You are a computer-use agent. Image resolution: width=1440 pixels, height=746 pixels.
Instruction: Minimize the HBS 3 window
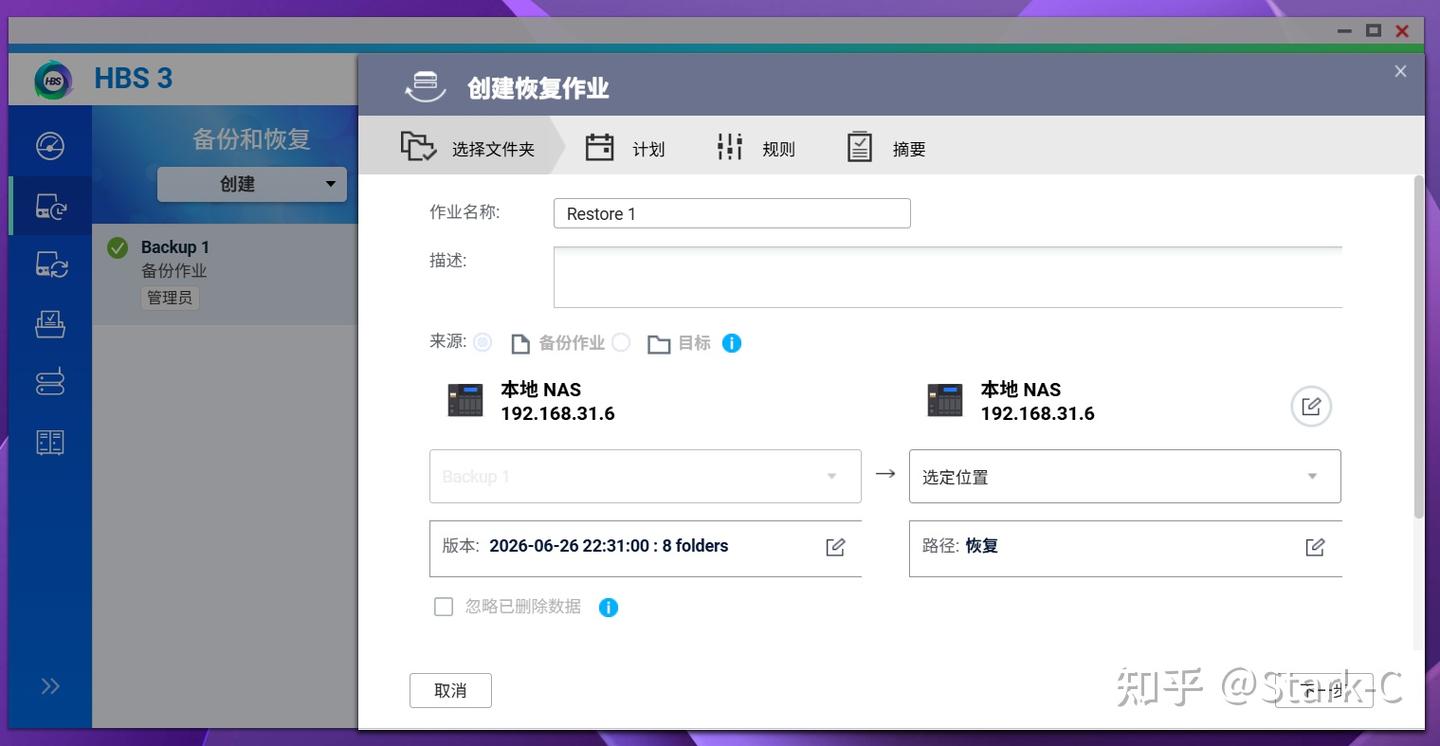1345,31
